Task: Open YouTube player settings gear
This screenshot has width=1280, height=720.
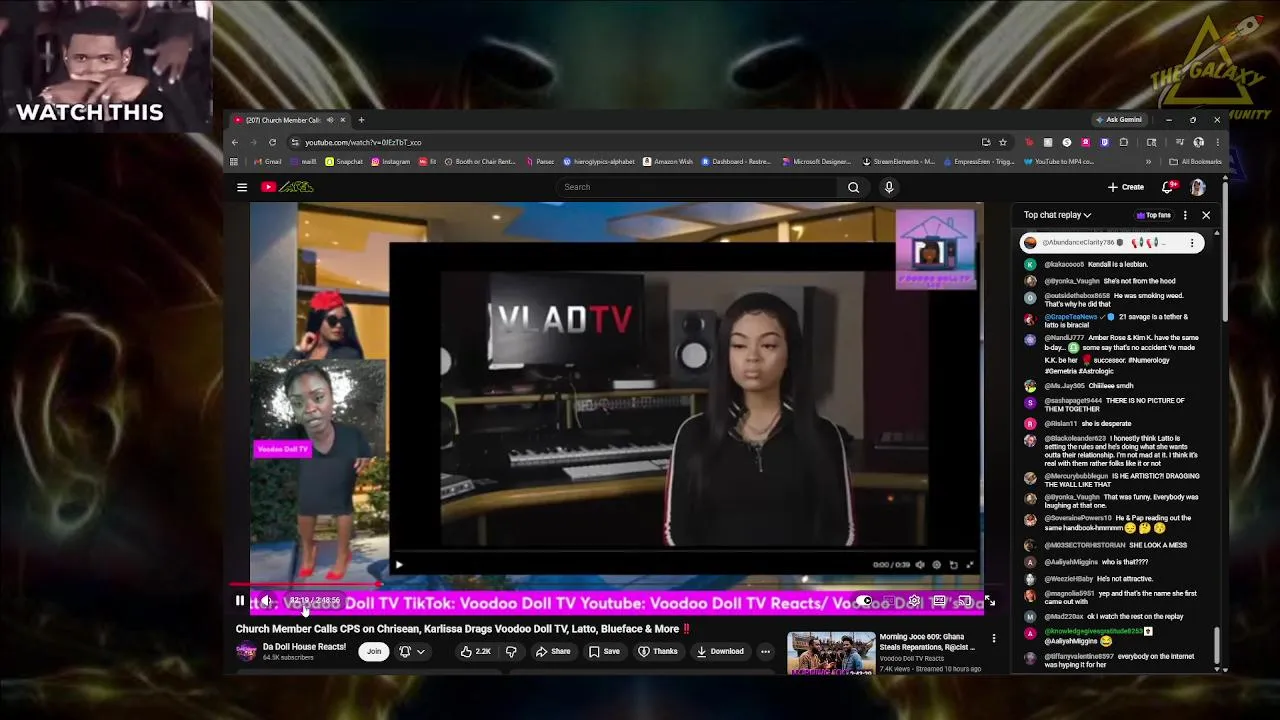Action: point(914,601)
